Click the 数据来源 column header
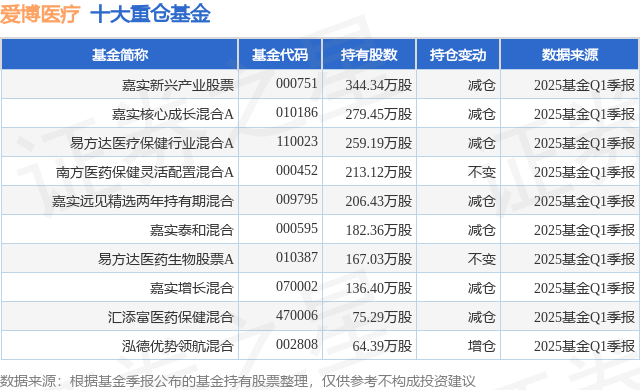This screenshot has width=640, height=390. 570,55
